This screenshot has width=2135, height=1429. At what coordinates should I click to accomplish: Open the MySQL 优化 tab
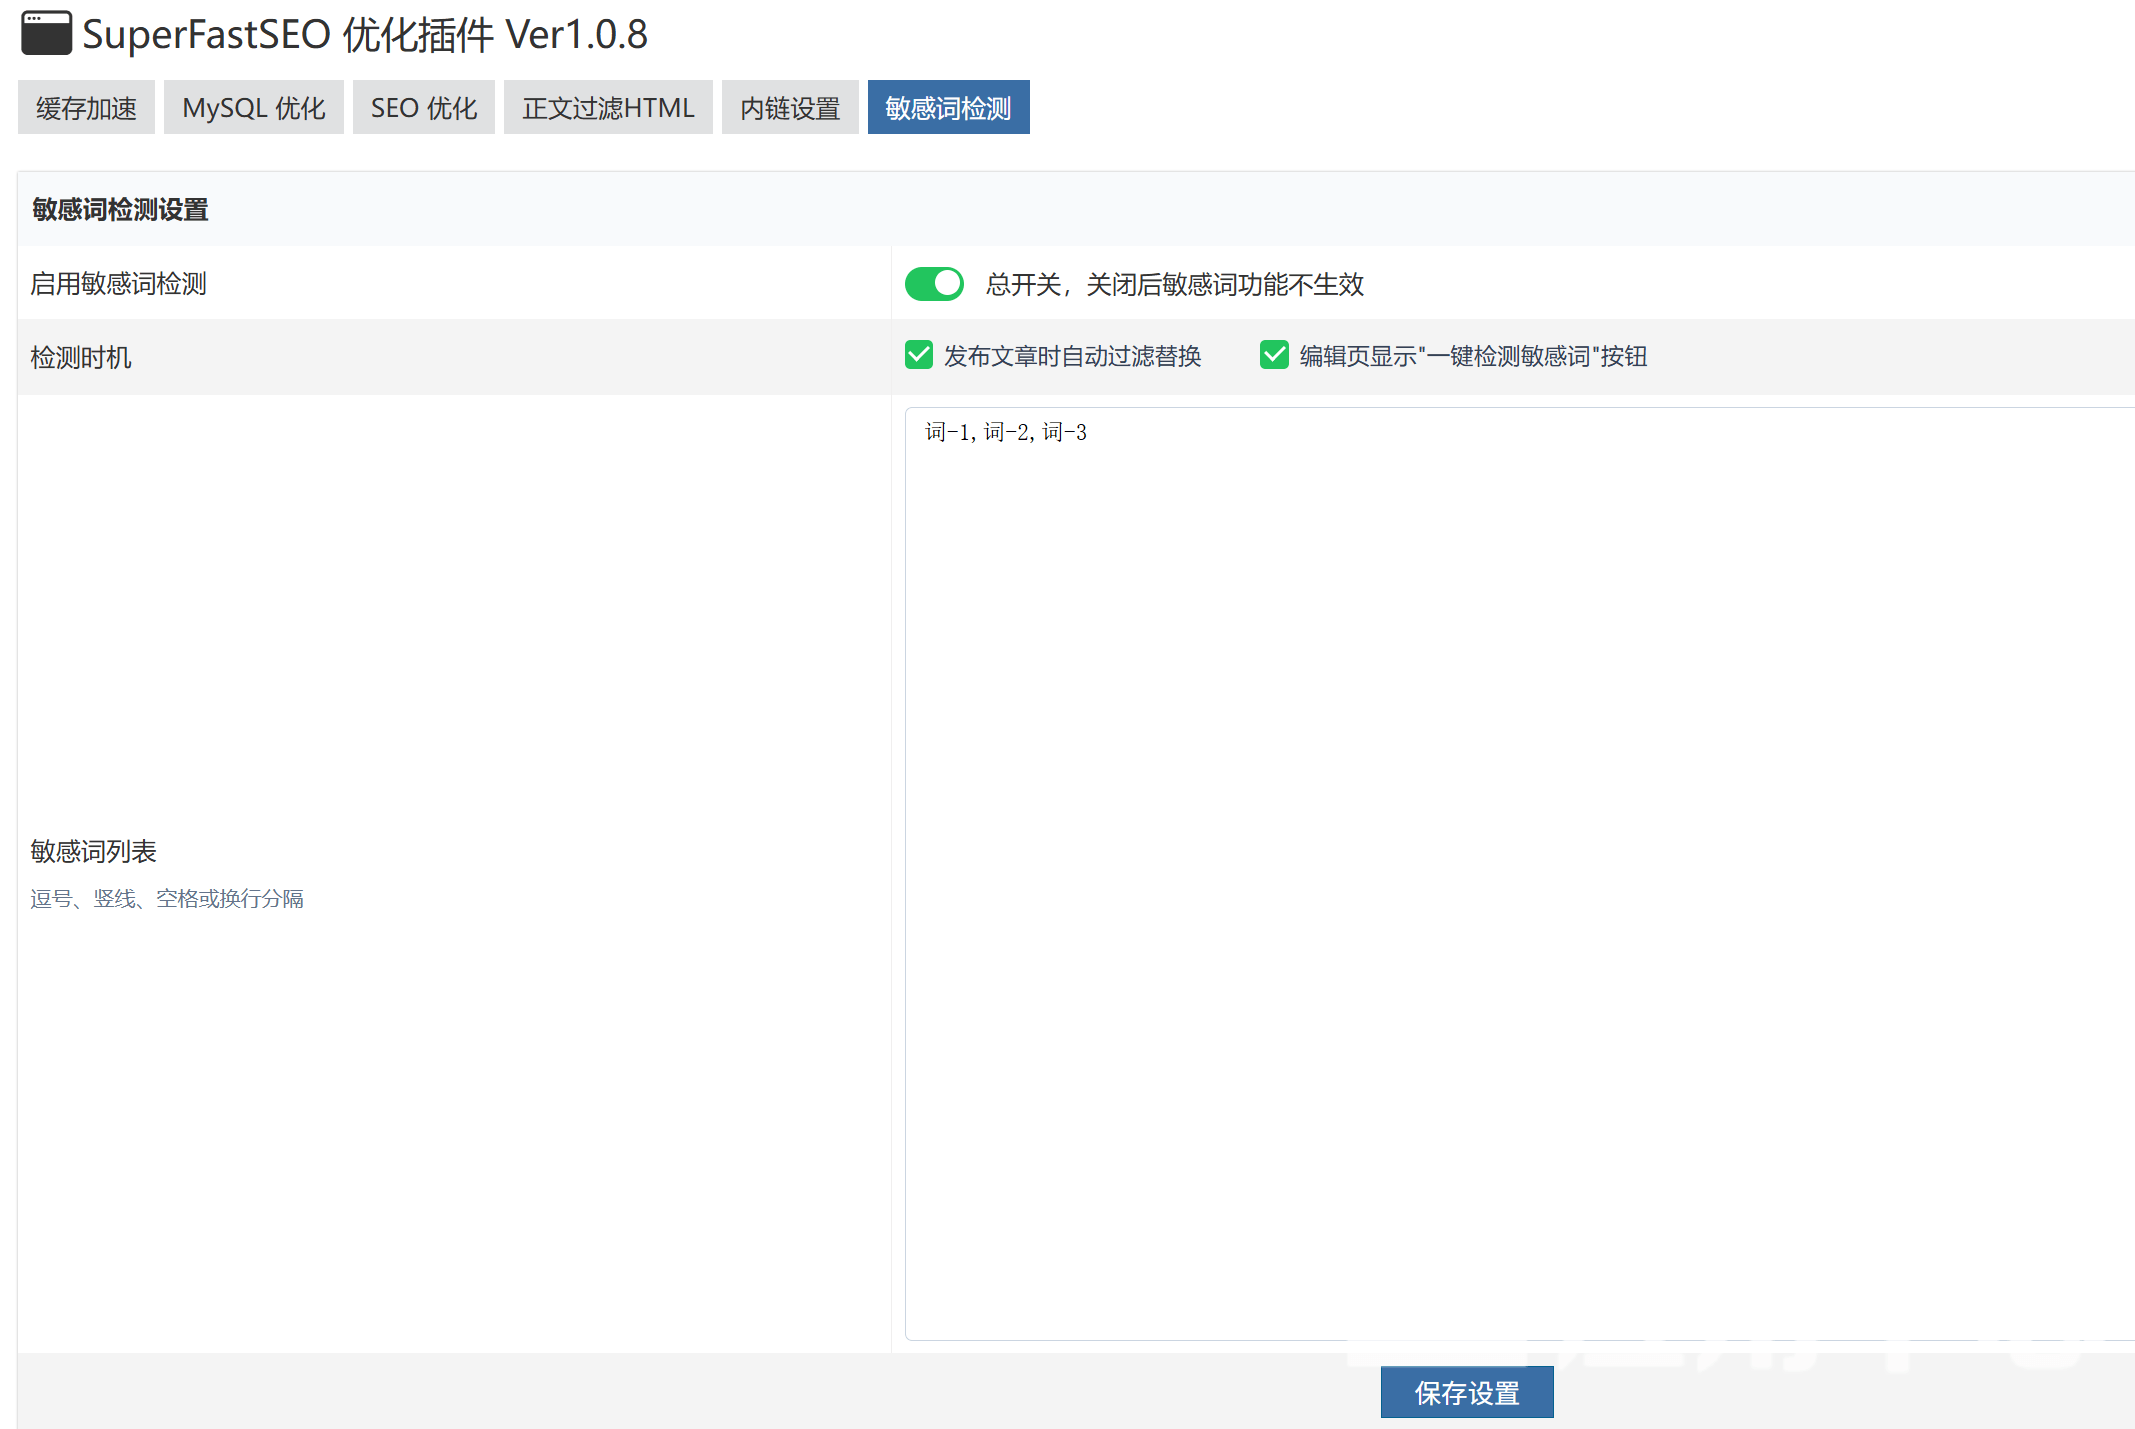tap(254, 107)
